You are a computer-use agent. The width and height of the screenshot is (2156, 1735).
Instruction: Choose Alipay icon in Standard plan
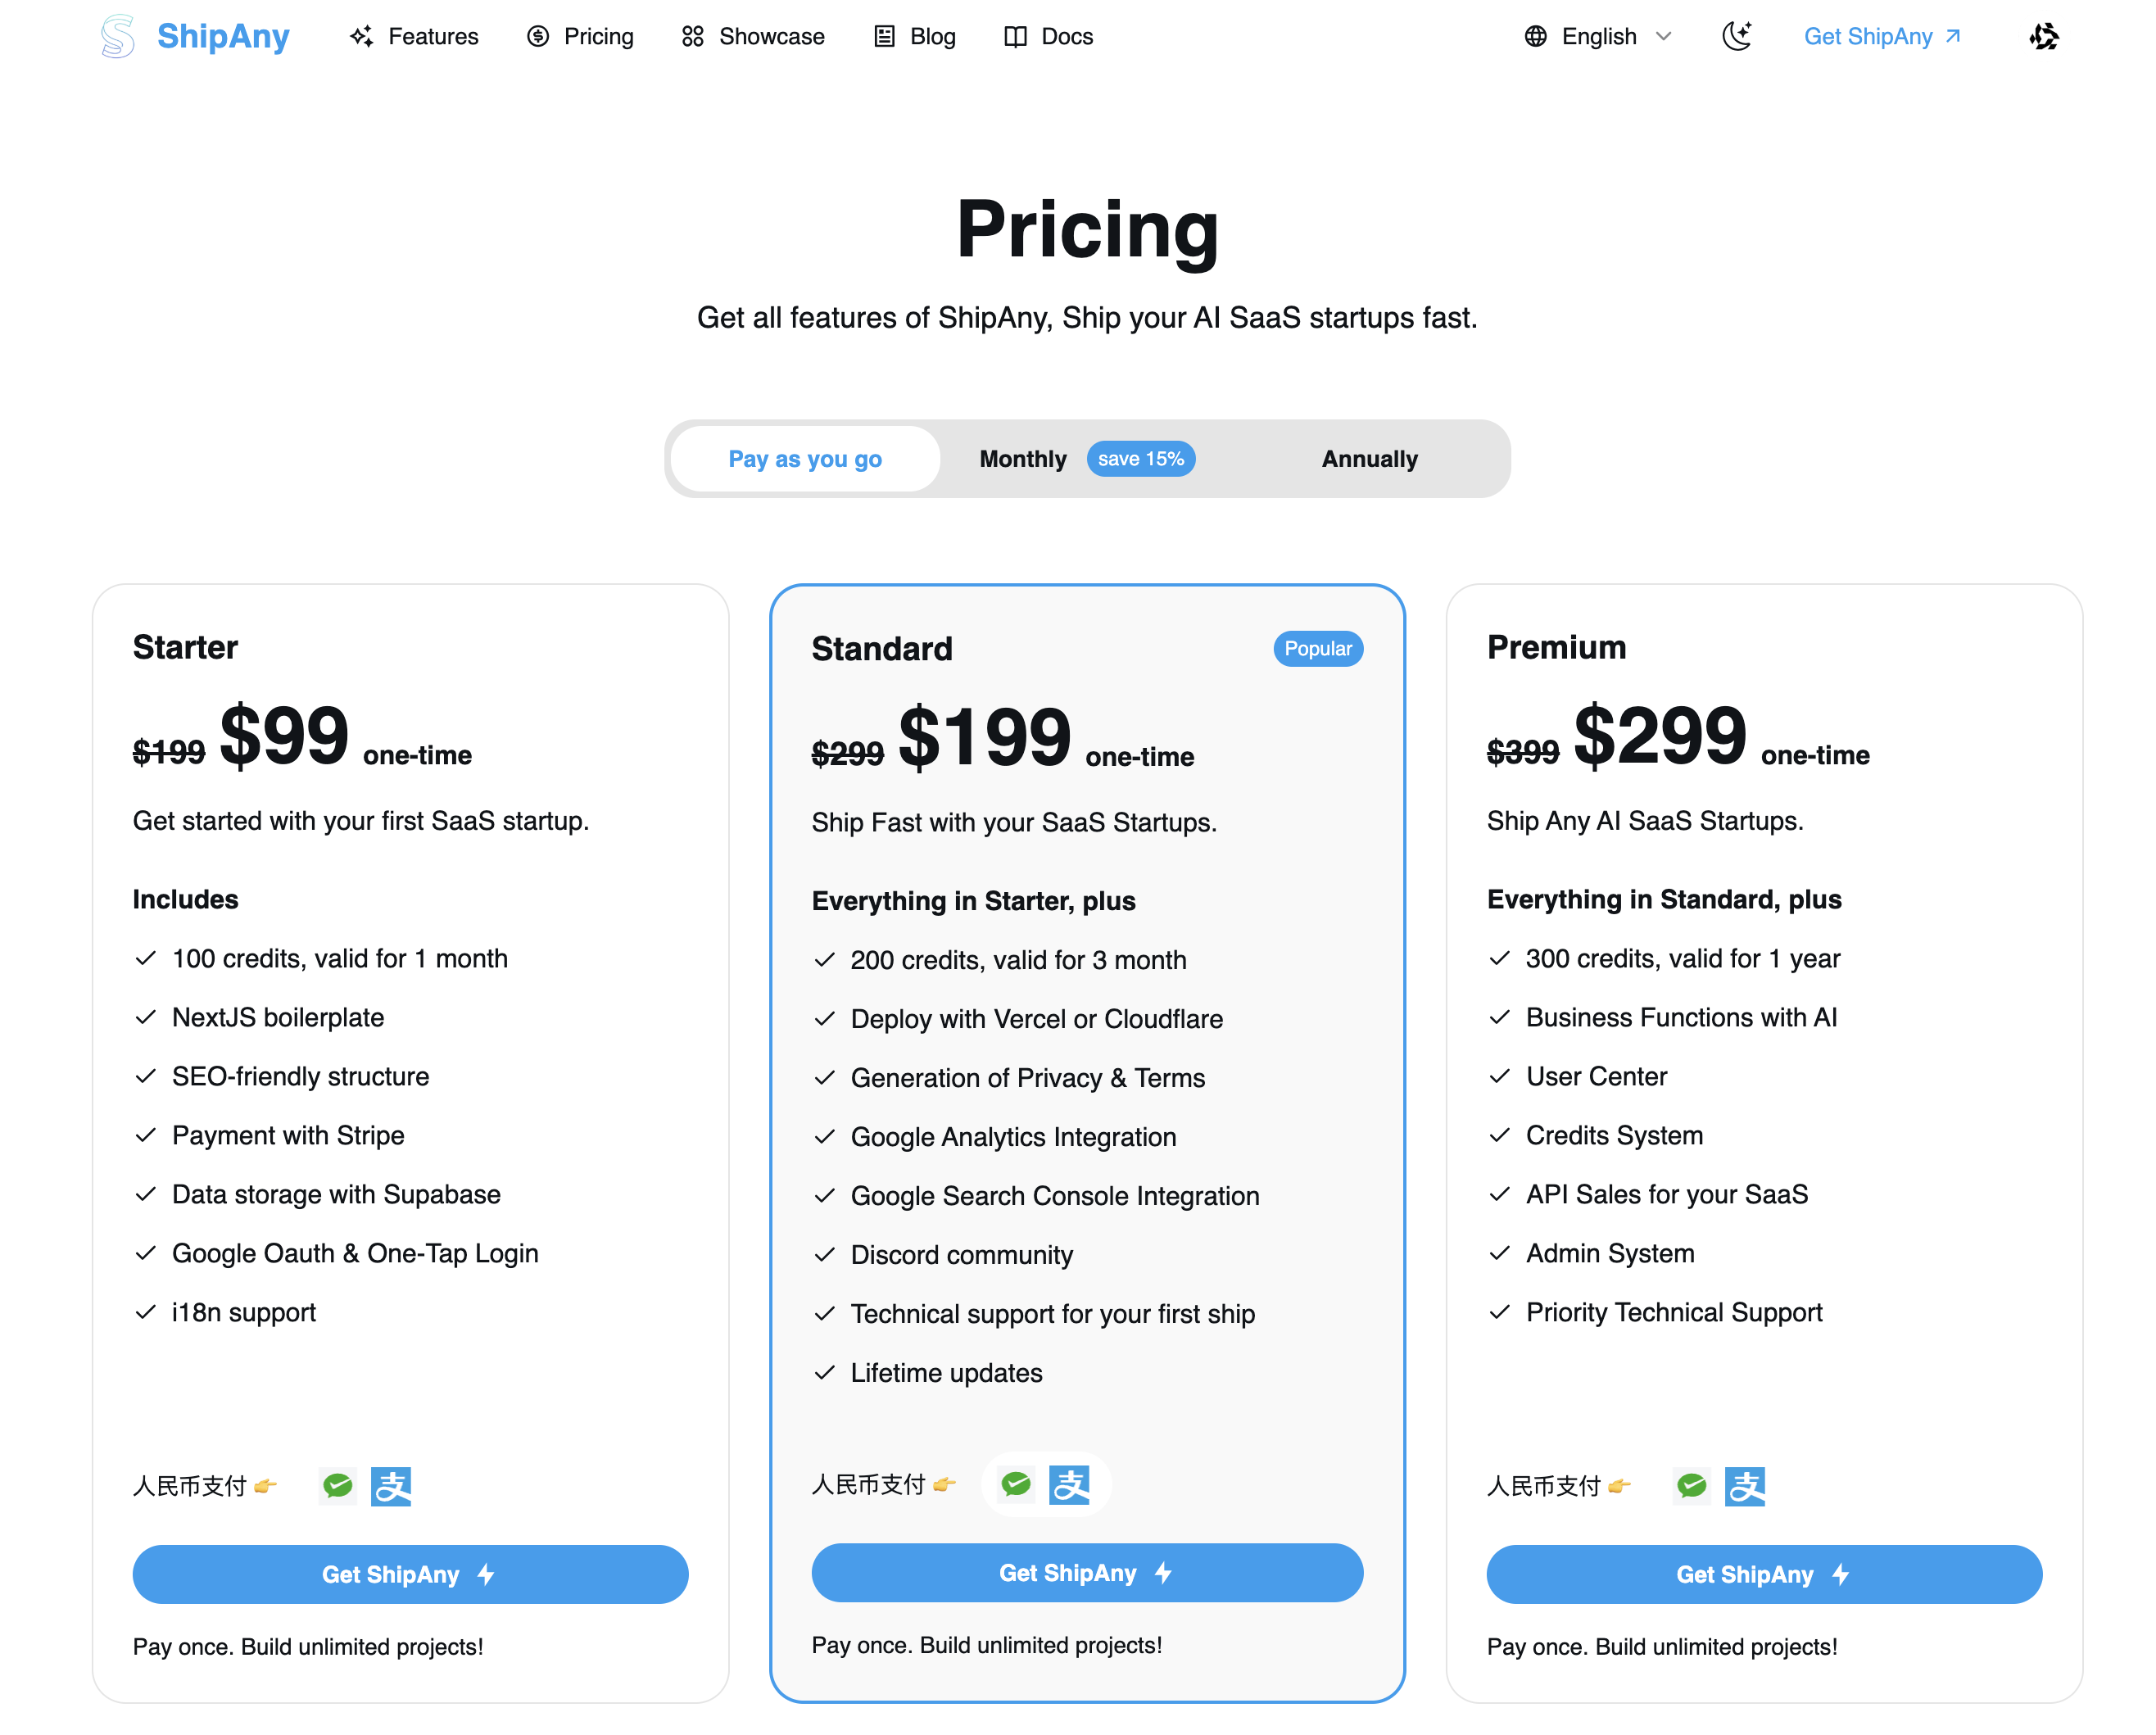[x=1069, y=1484]
